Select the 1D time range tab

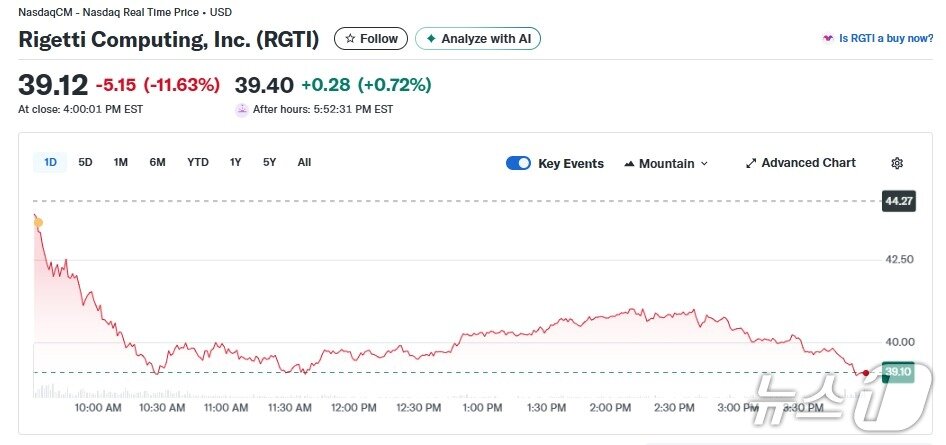50,162
